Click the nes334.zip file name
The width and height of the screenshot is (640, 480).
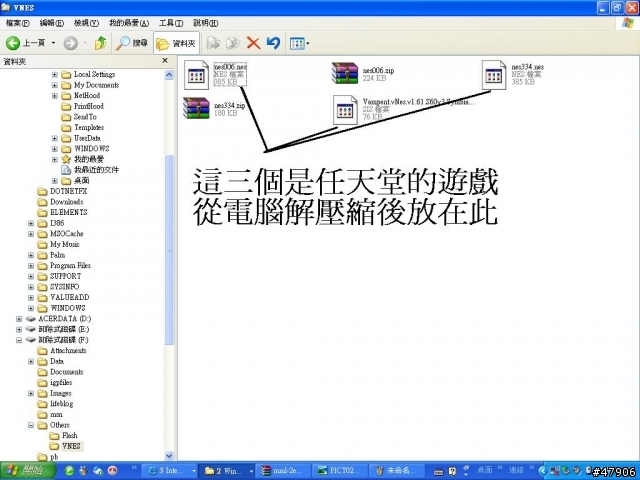(229, 106)
